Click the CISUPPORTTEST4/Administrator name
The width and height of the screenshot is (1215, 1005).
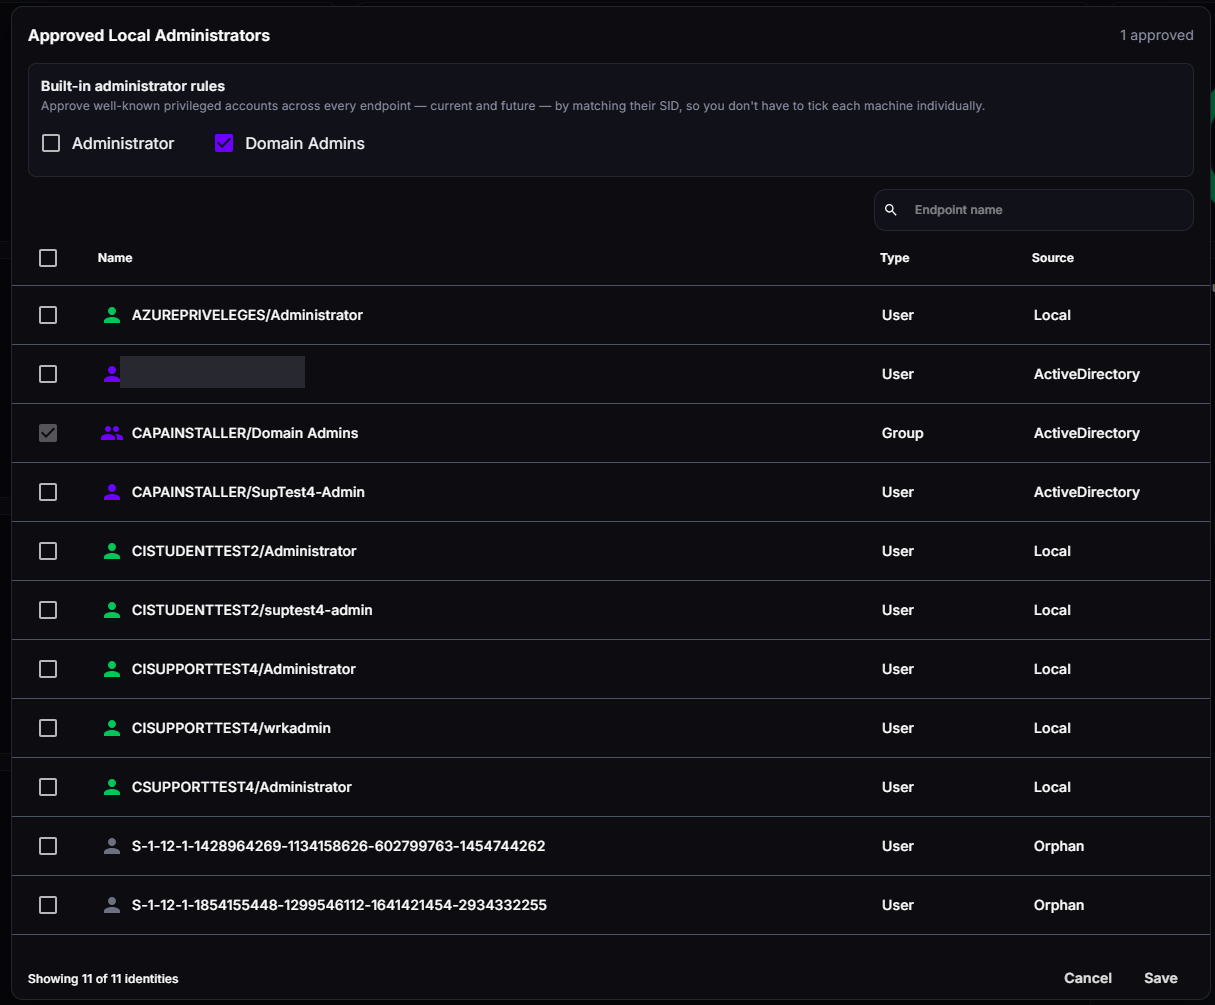coord(244,669)
